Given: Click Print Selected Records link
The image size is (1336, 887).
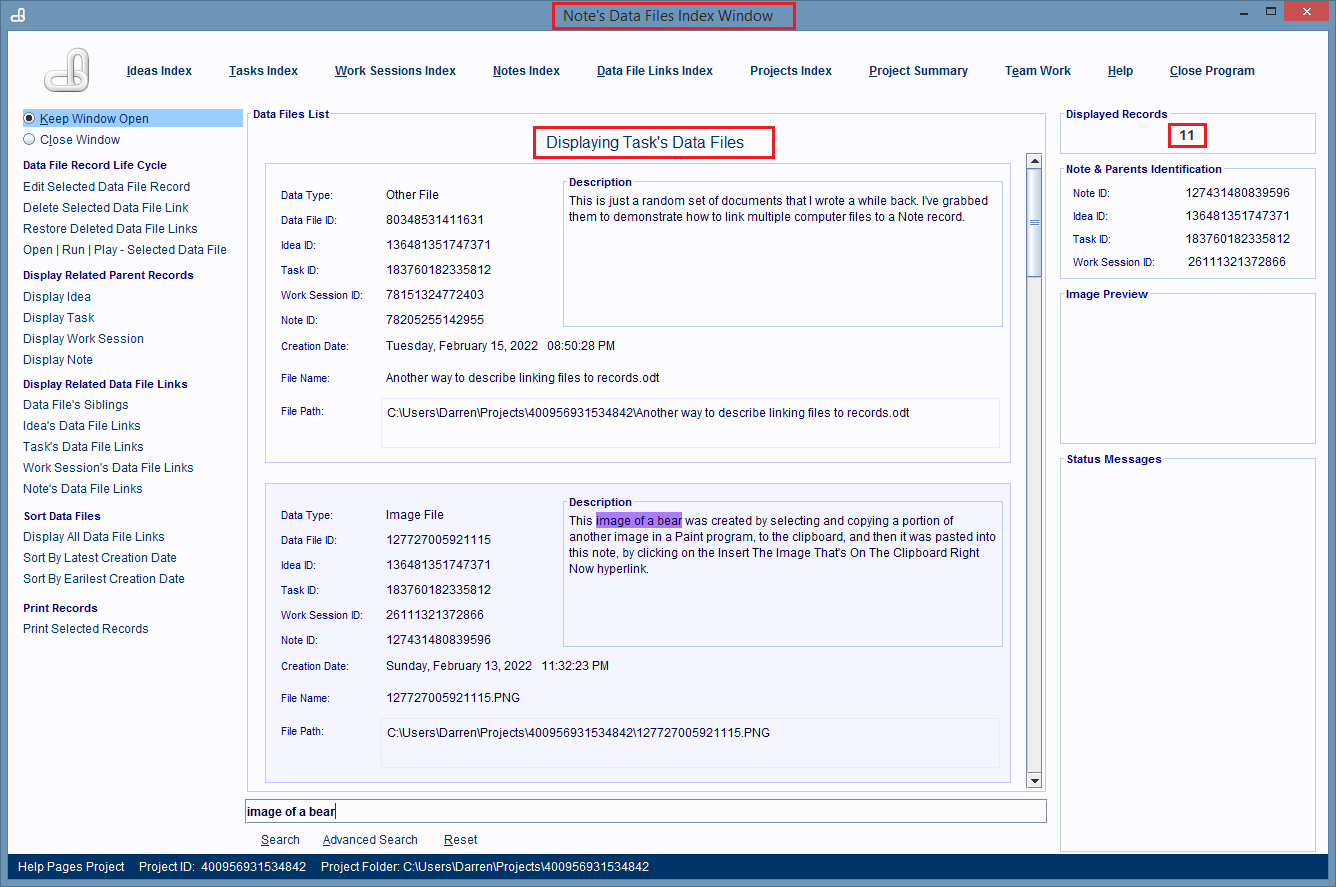Looking at the screenshot, I should click(x=85, y=629).
